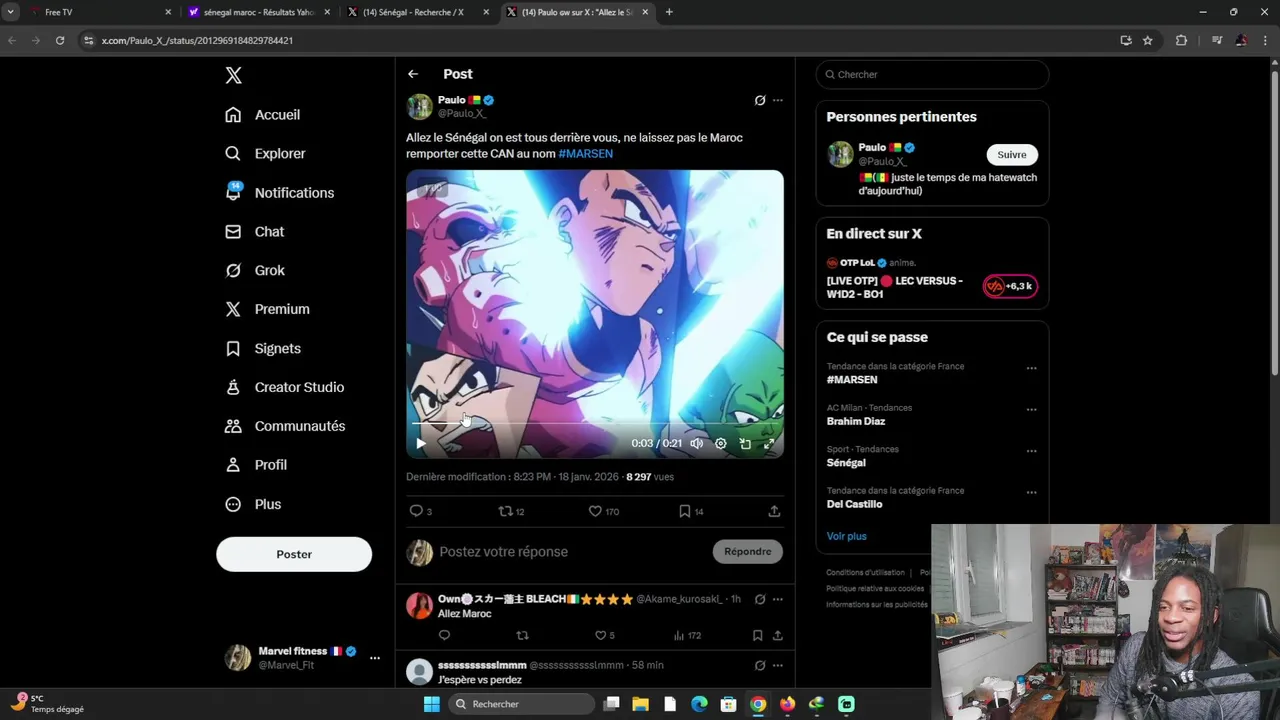Mute the video sound
Image resolution: width=1280 pixels, height=720 pixels.
point(697,443)
